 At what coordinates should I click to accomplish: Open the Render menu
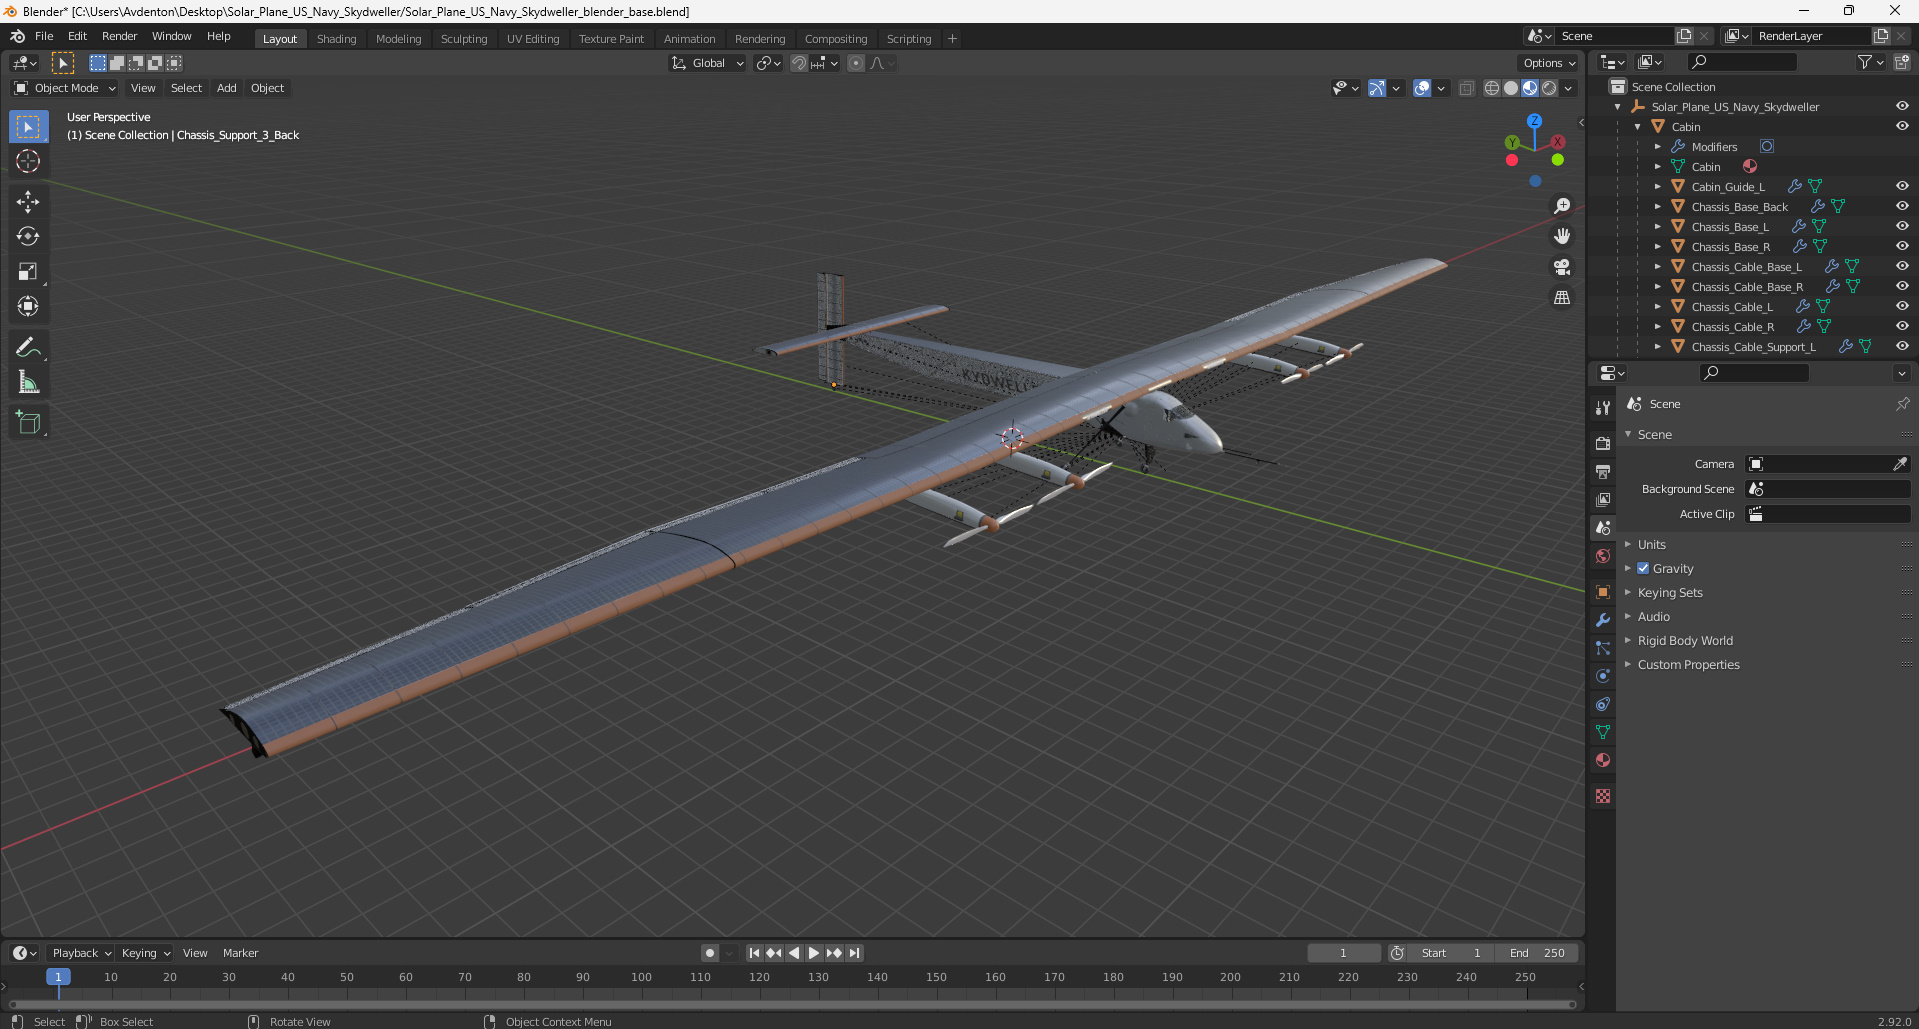click(119, 36)
